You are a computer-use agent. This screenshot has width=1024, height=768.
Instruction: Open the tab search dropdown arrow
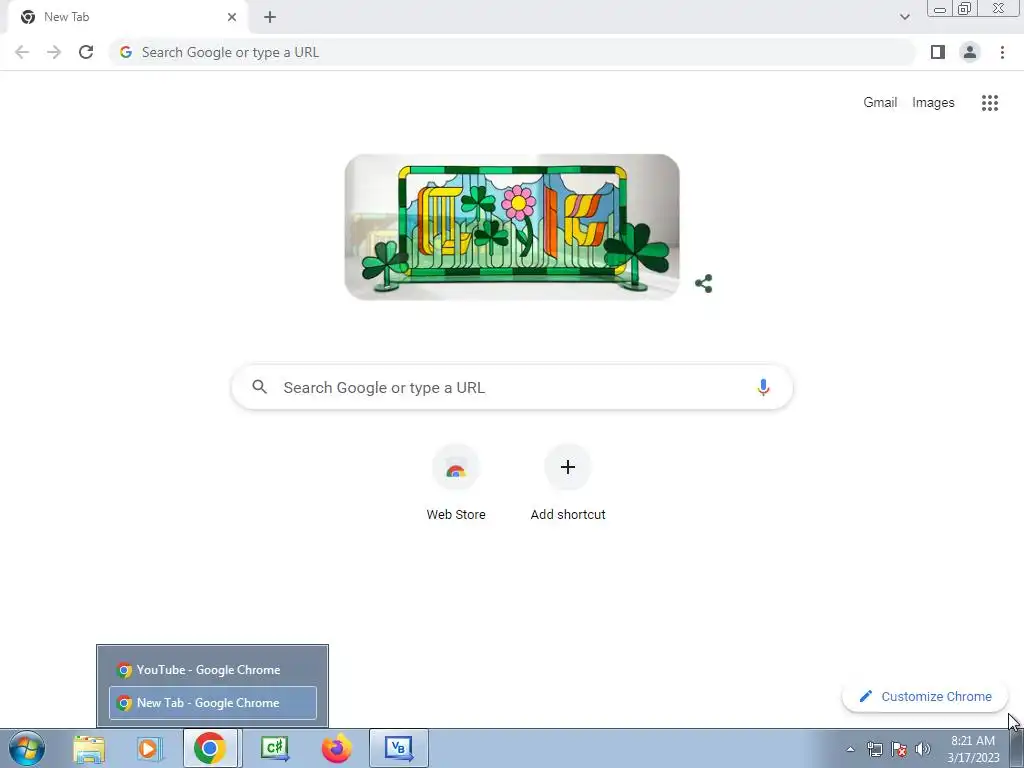pyautogui.click(x=904, y=17)
